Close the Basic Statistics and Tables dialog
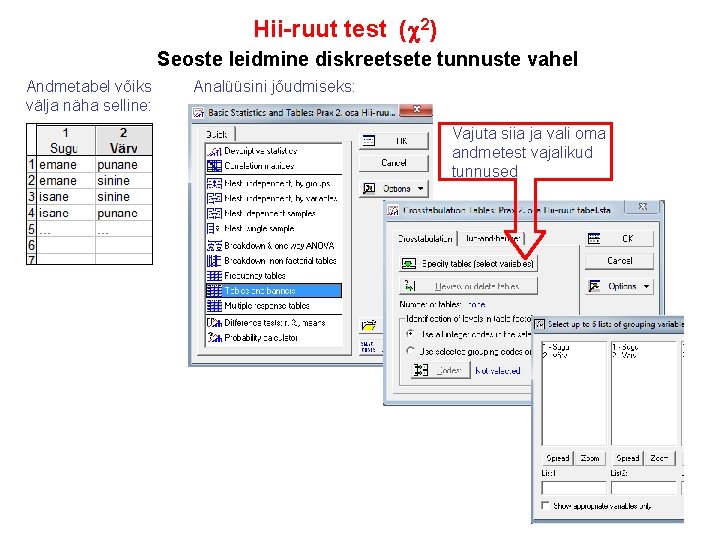The height and width of the screenshot is (540, 720). click(416, 110)
